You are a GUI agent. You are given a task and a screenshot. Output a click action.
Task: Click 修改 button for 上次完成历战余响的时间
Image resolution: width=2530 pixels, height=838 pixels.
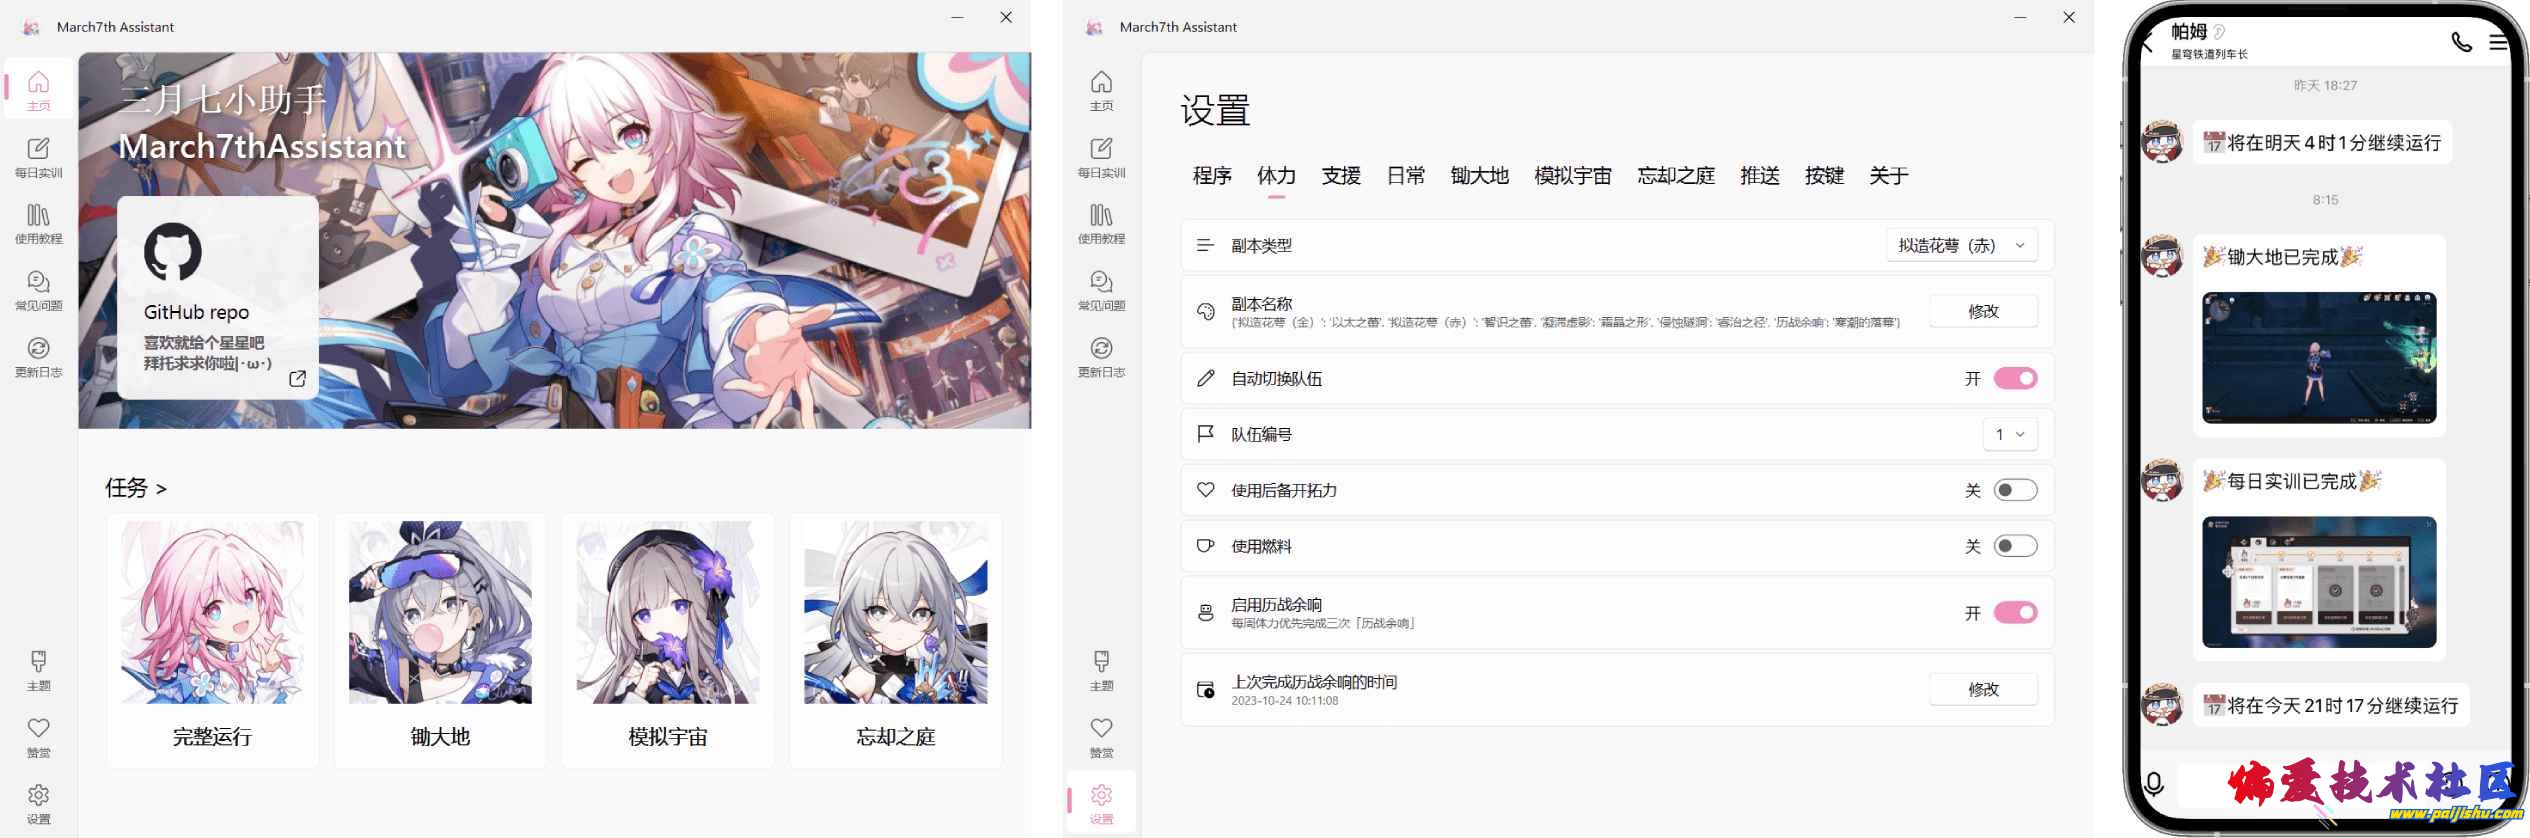coord(1983,689)
